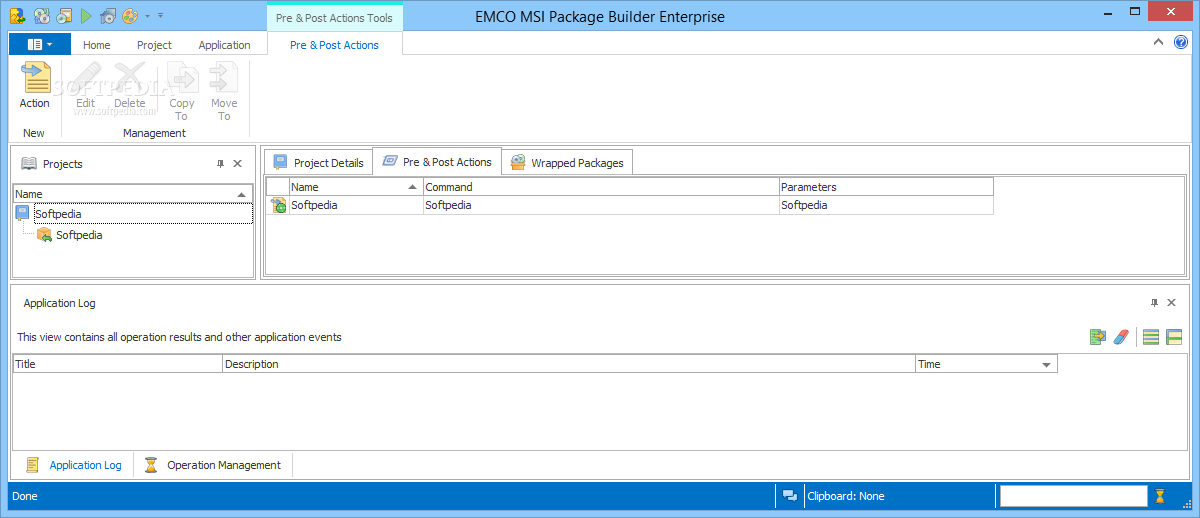Click the Title column header in log
The image size is (1200, 518).
click(118, 364)
